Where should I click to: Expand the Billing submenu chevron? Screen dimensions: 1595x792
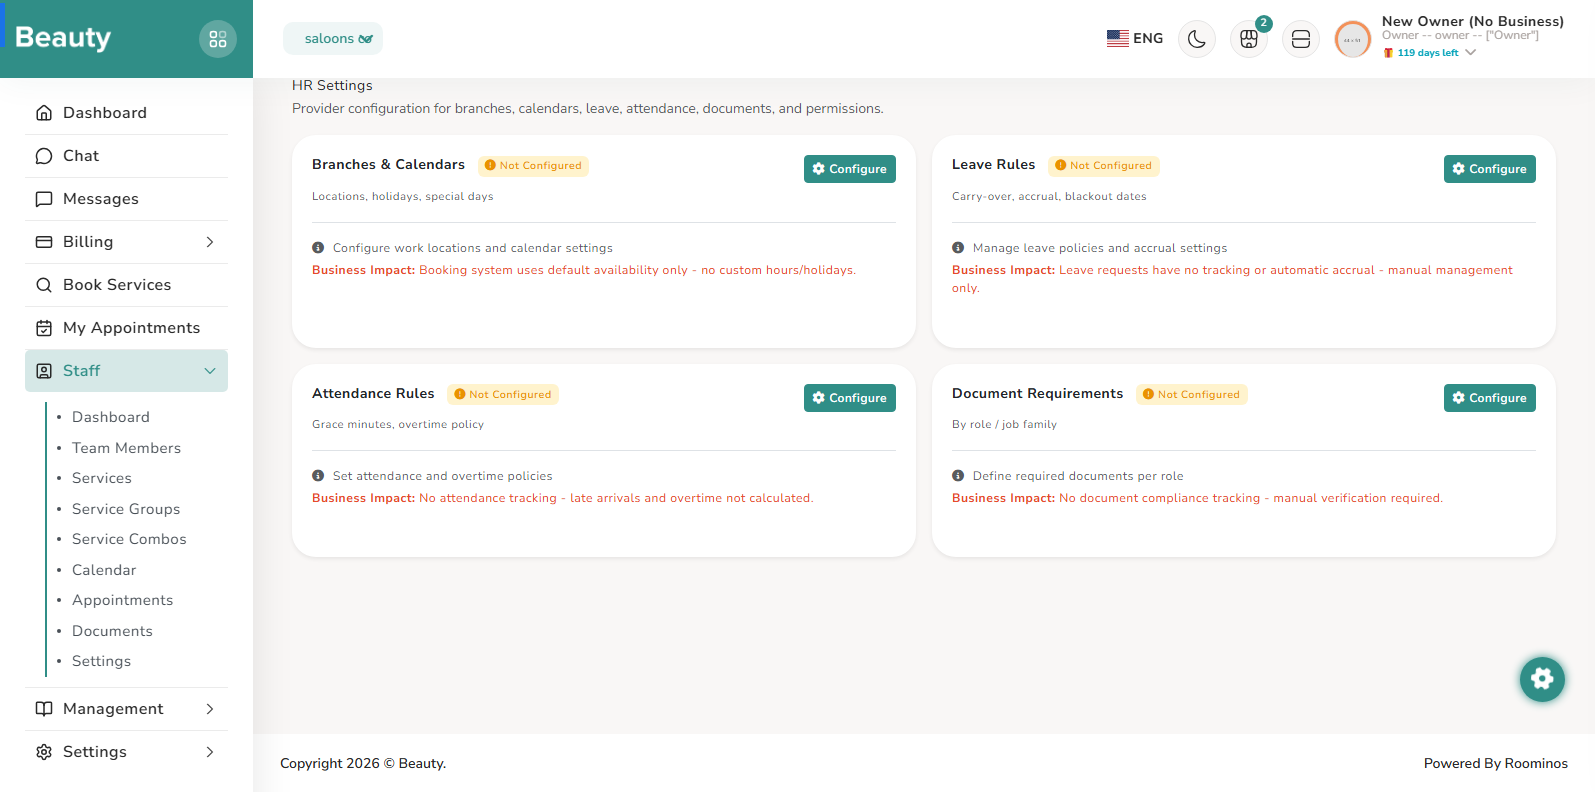pyautogui.click(x=210, y=242)
